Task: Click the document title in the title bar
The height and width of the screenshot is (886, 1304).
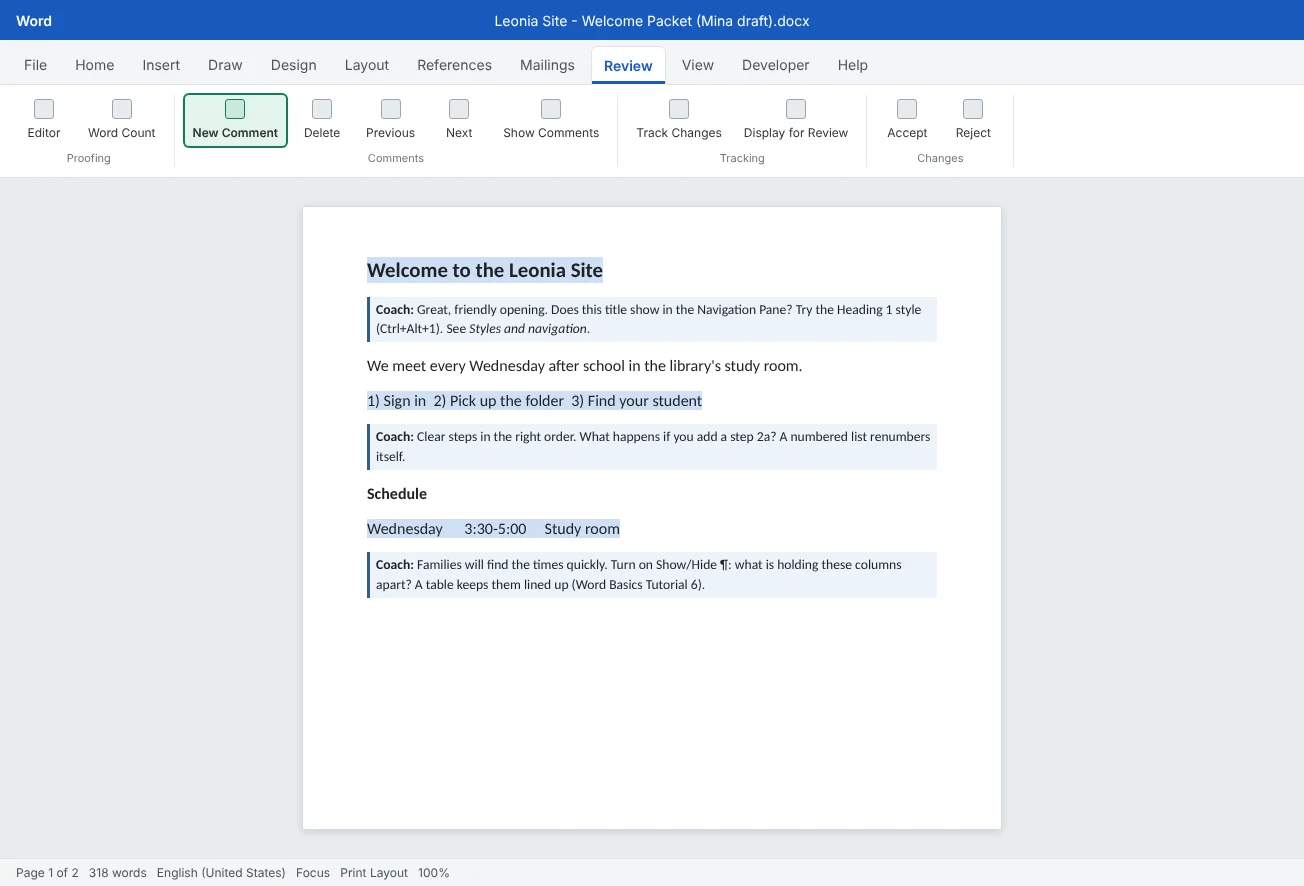Action: [x=652, y=20]
